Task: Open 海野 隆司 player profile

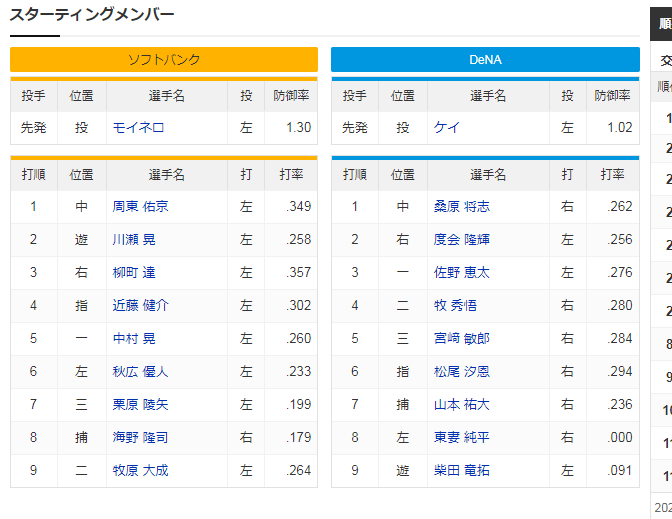Action: pyautogui.click(x=140, y=438)
